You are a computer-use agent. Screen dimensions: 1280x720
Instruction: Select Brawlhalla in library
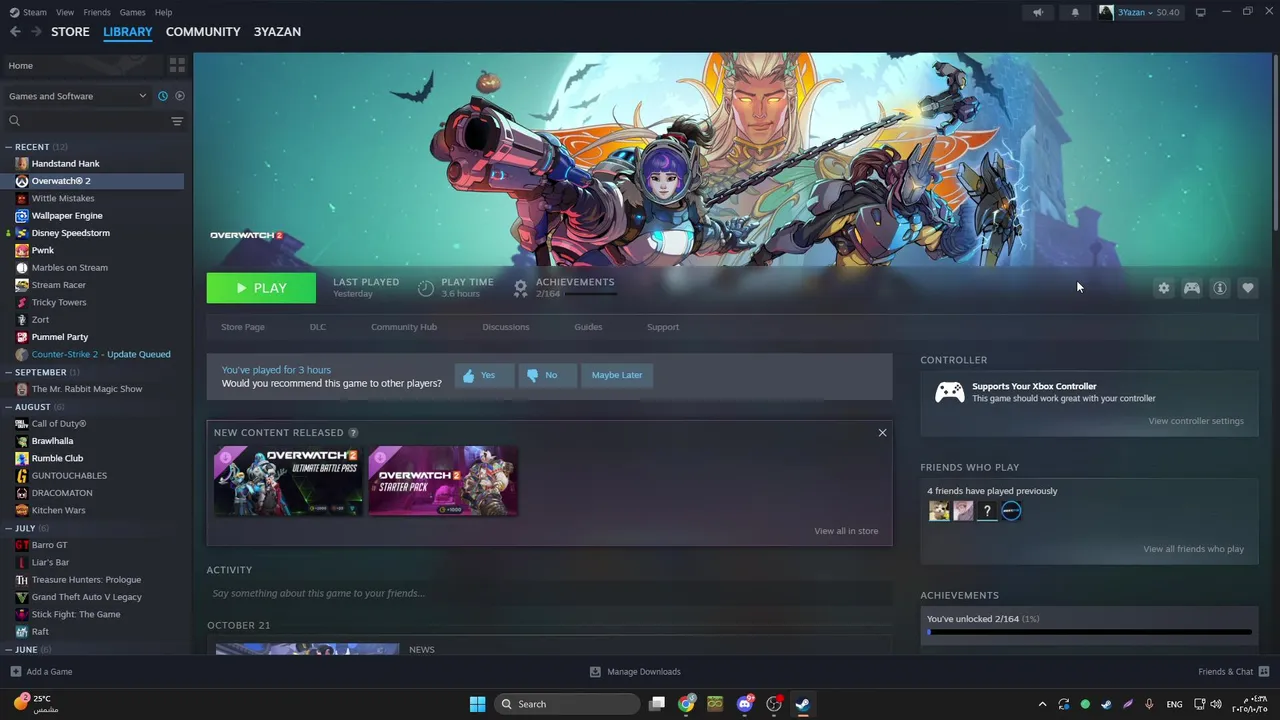tap(52, 441)
